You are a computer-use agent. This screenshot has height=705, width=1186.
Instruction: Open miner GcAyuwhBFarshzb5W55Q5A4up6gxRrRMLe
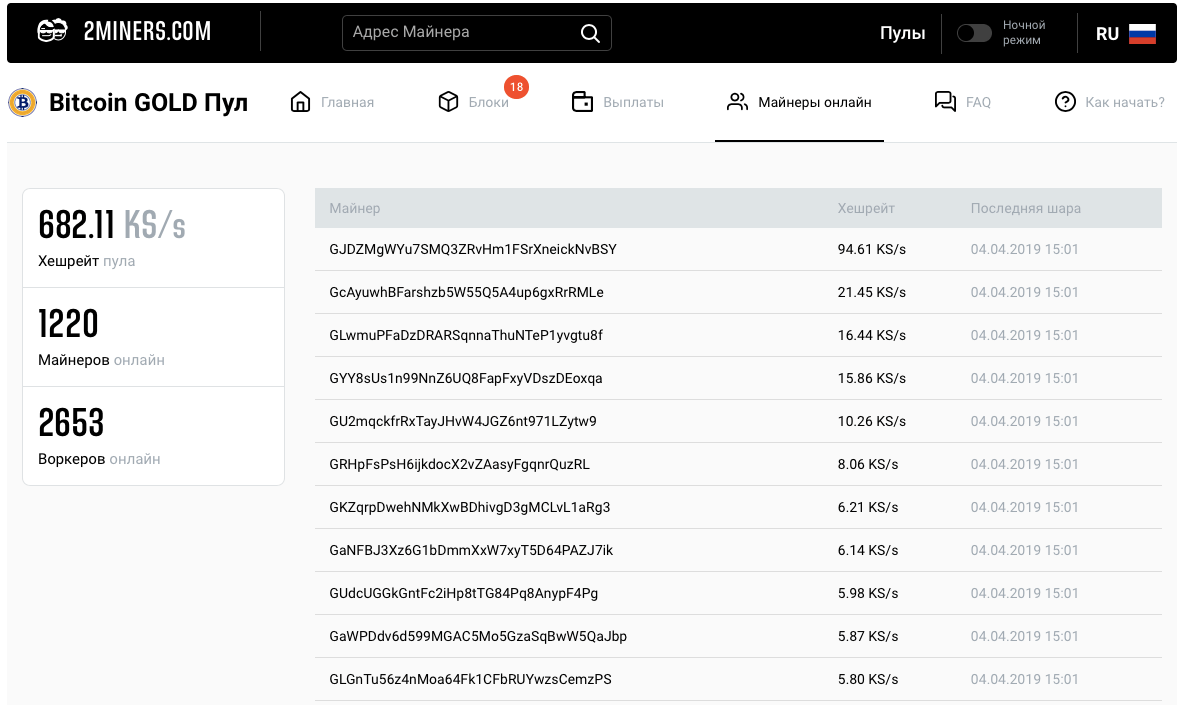point(466,292)
